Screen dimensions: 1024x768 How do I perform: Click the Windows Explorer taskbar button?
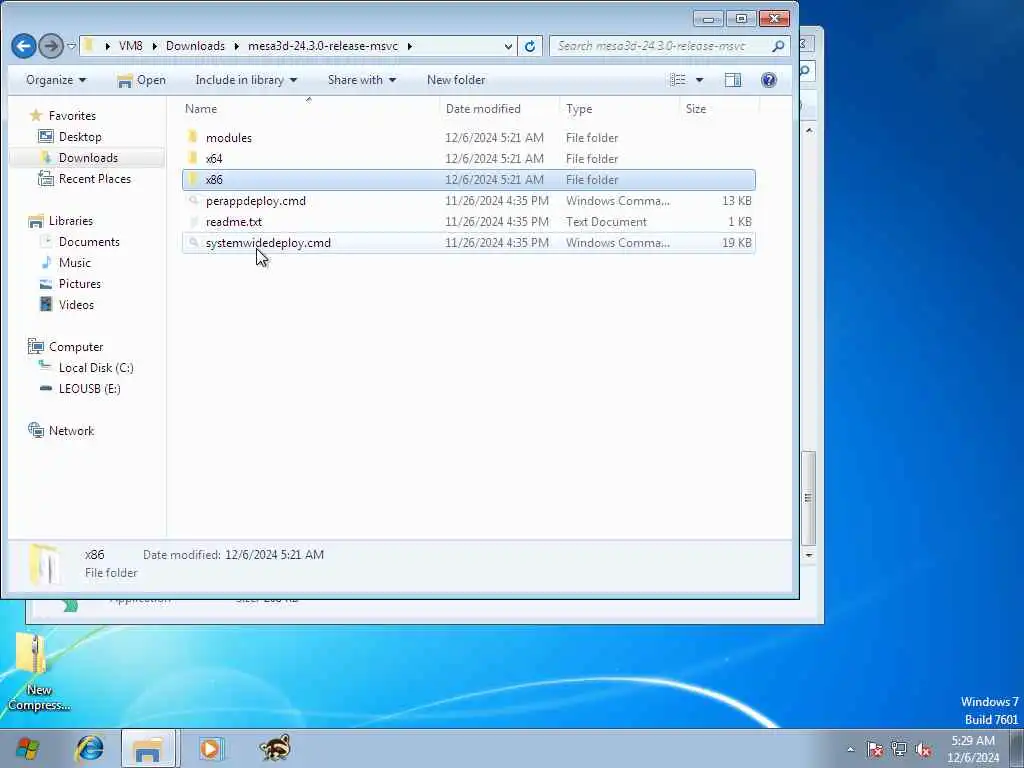[148, 748]
